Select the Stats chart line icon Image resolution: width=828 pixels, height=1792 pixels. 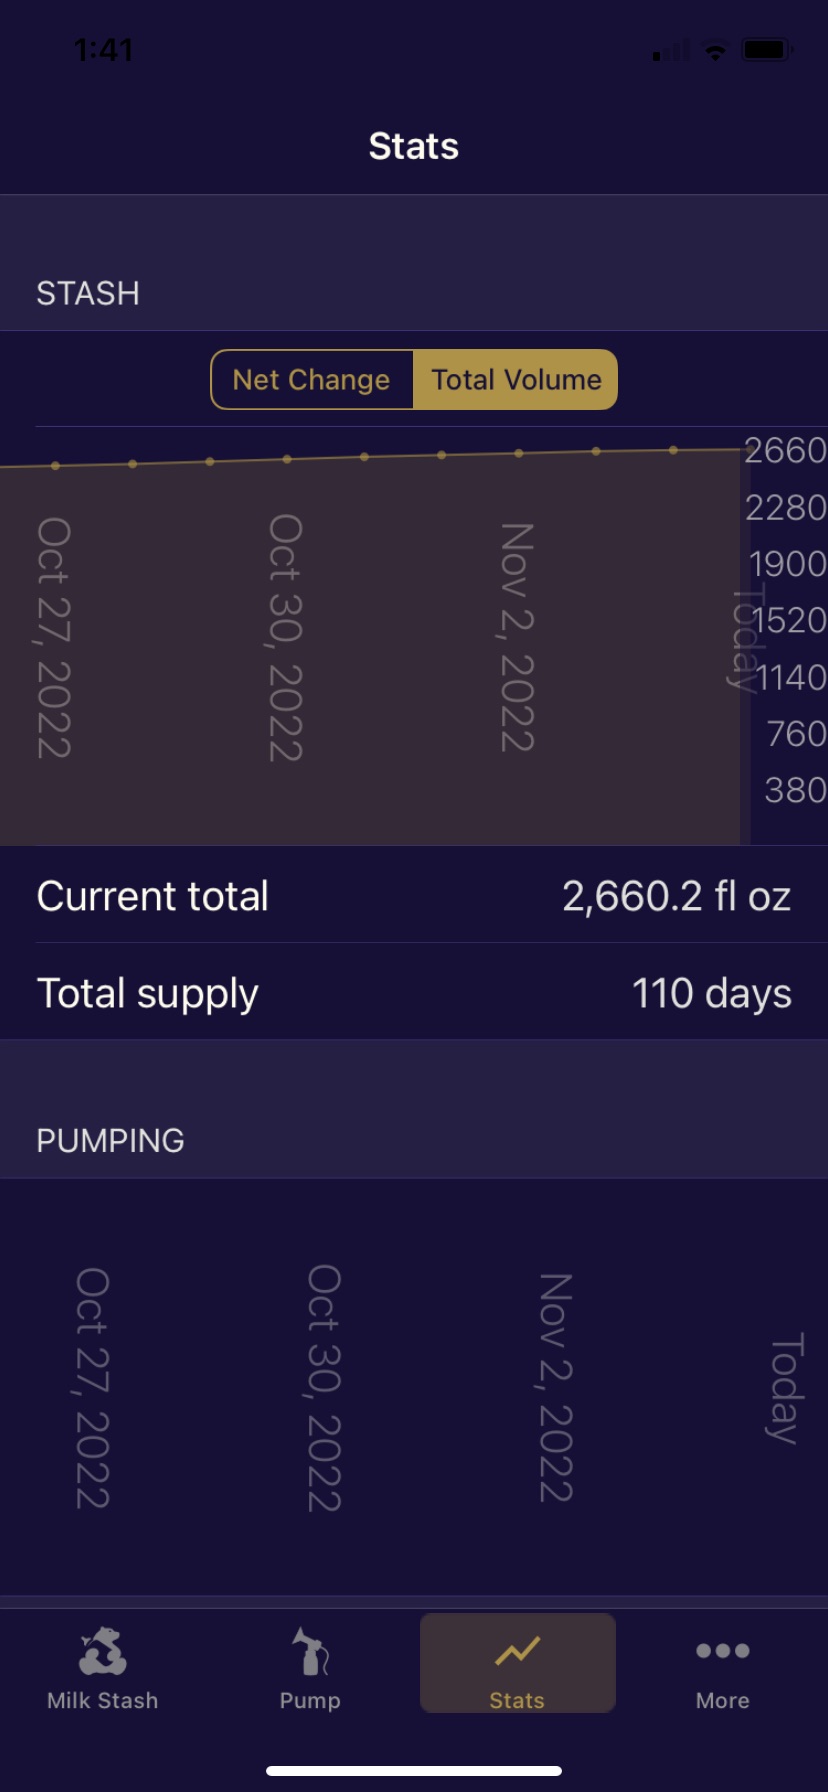(517, 1651)
